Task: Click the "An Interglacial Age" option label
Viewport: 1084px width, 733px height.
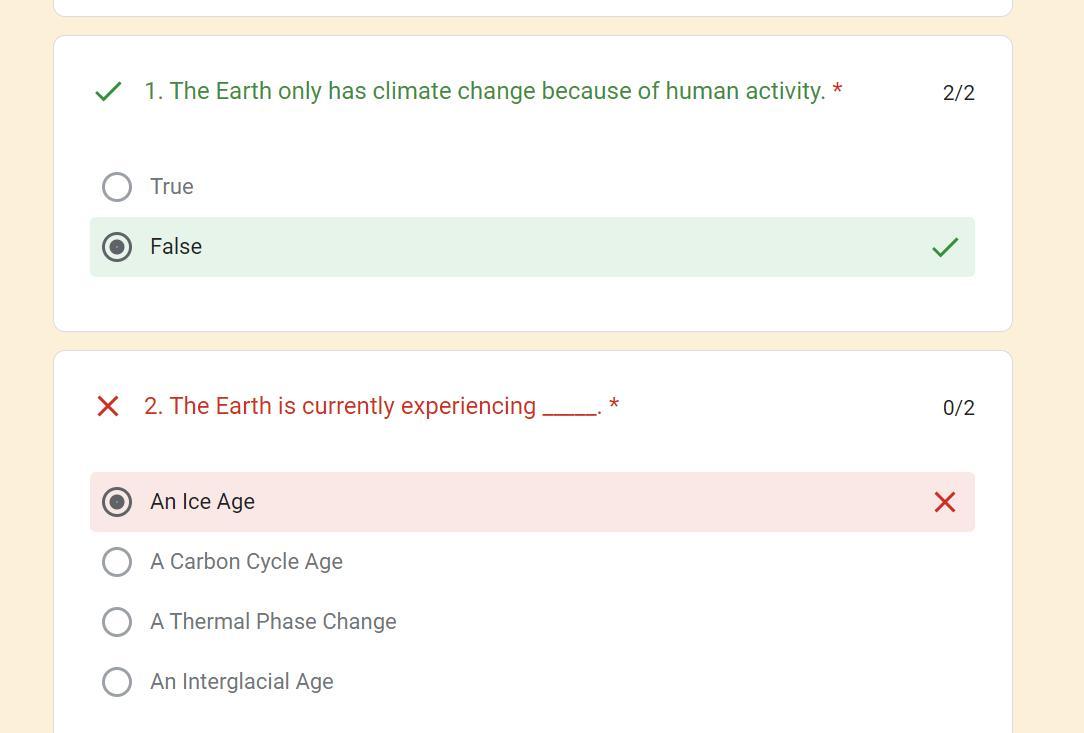Action: [242, 682]
